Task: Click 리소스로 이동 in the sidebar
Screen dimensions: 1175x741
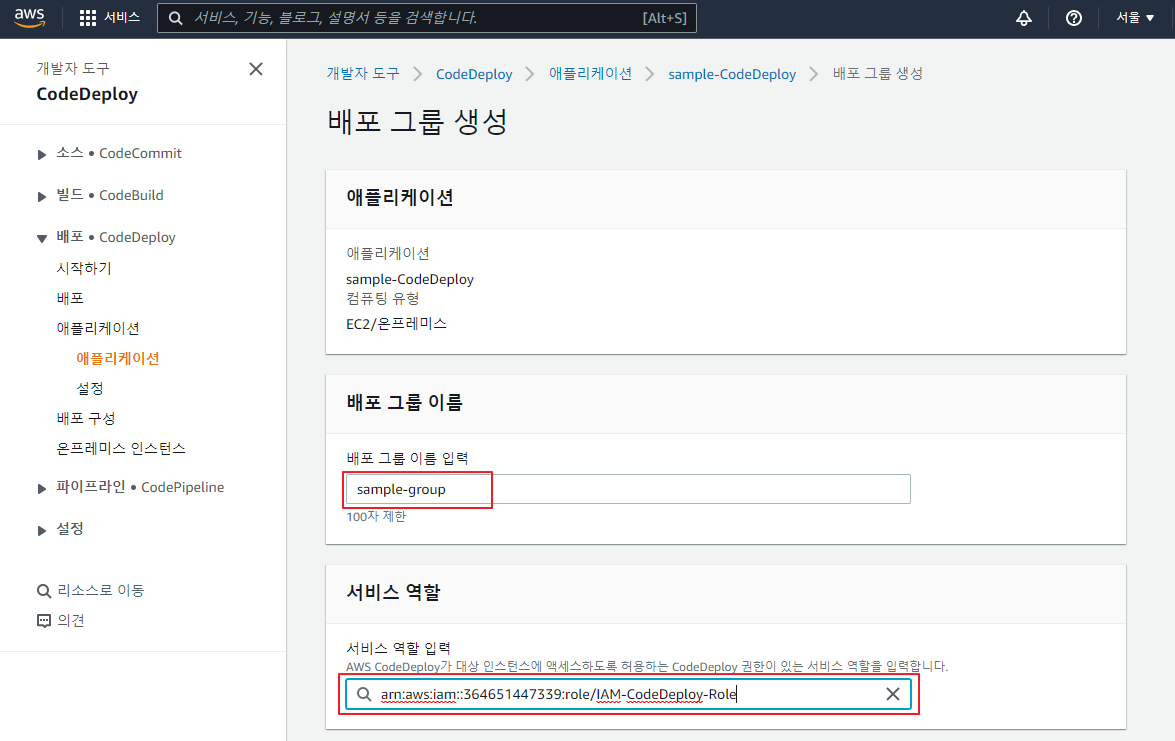Action: pyautogui.click(x=101, y=590)
